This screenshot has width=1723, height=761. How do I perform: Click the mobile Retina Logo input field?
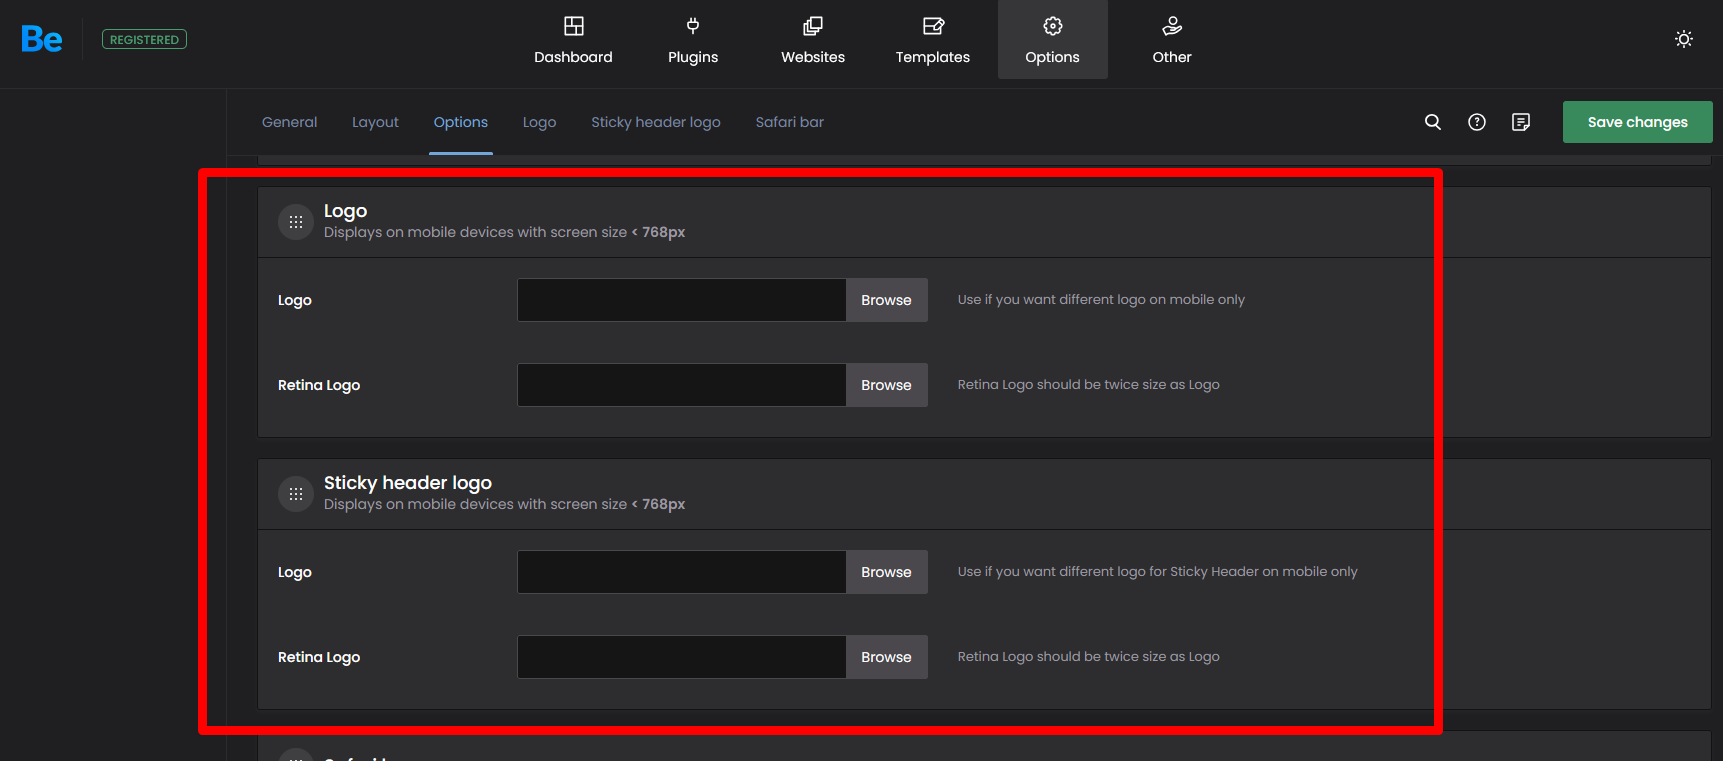click(681, 385)
